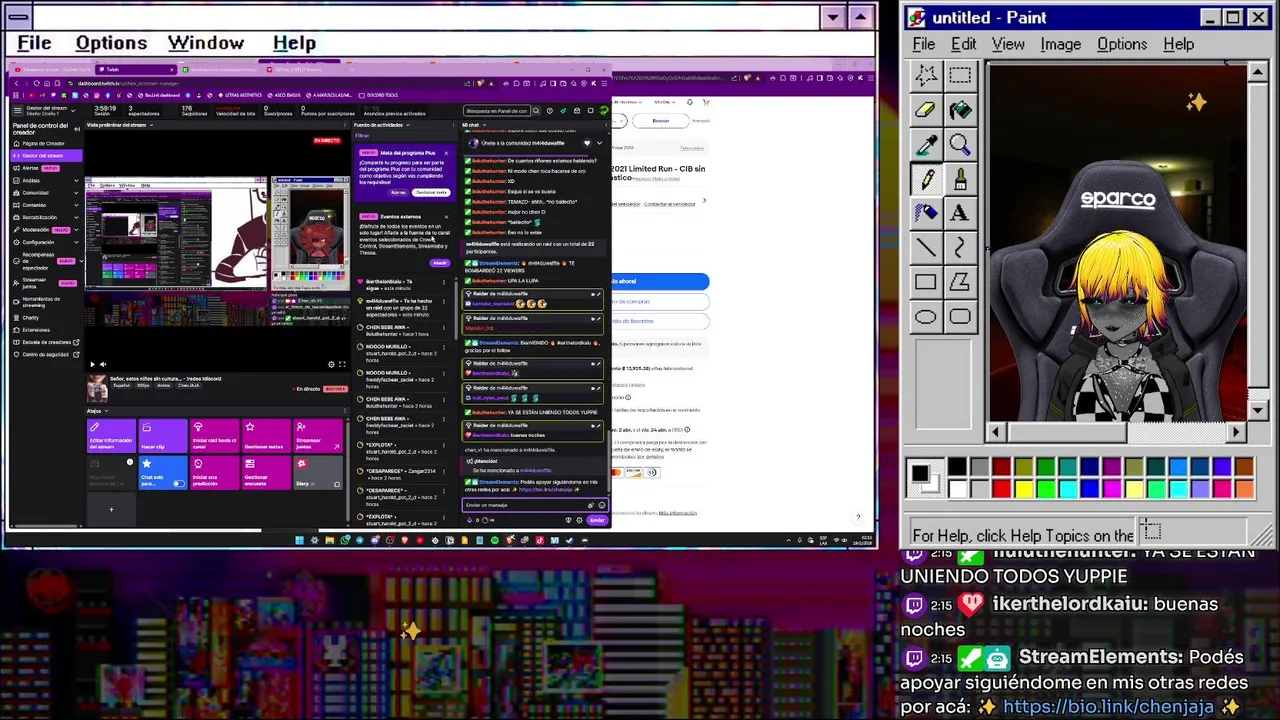
Task: Add a new shortcut with plus tile
Action: tap(111, 509)
